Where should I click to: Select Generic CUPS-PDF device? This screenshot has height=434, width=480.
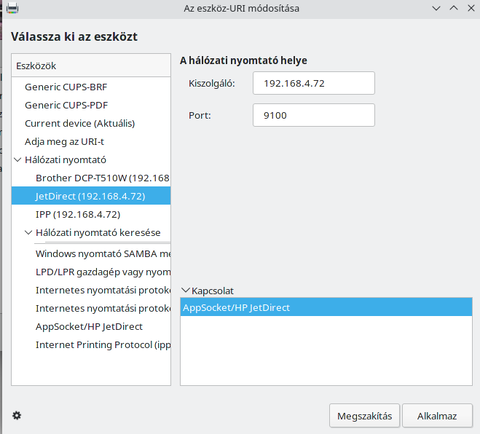coord(91,105)
